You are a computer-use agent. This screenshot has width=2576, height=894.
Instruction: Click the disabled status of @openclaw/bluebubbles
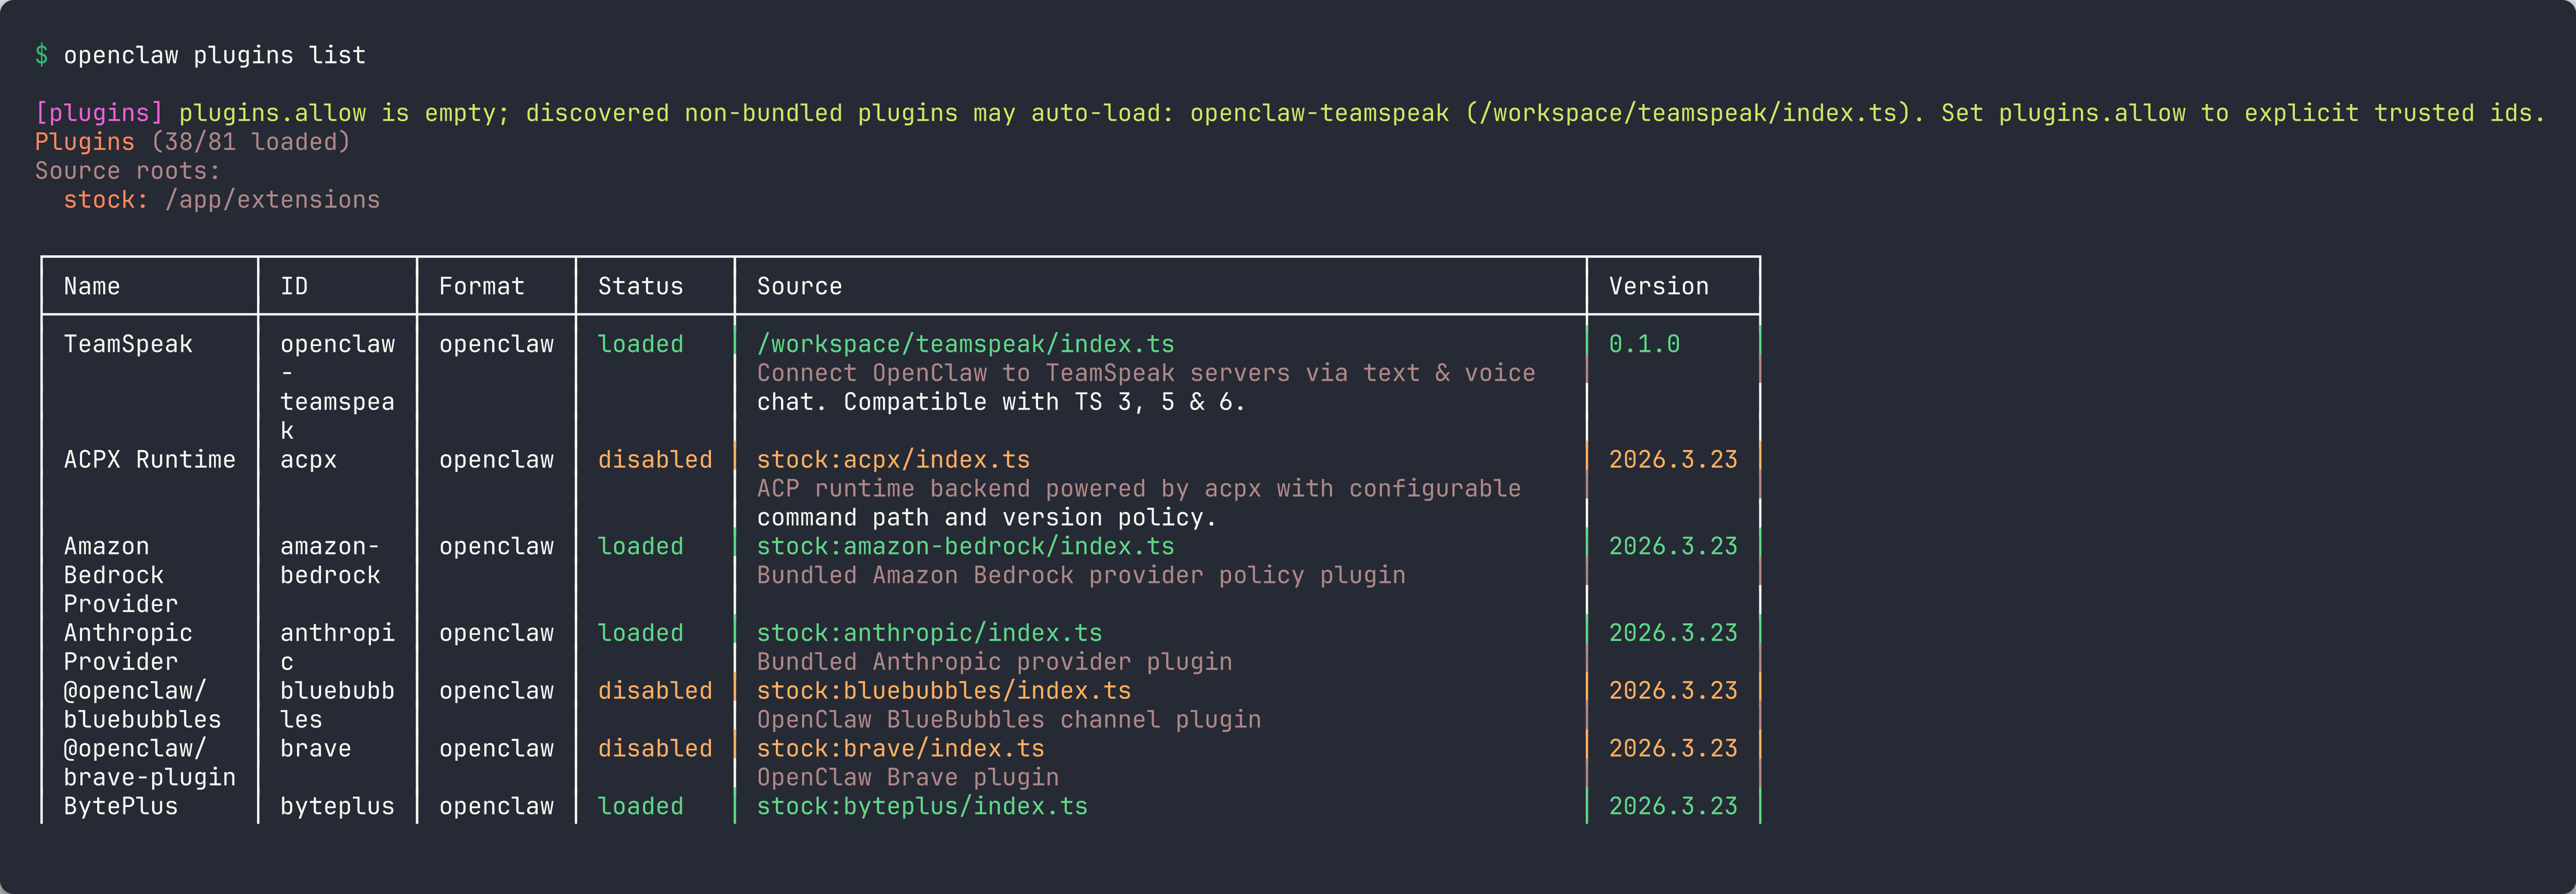pos(655,690)
